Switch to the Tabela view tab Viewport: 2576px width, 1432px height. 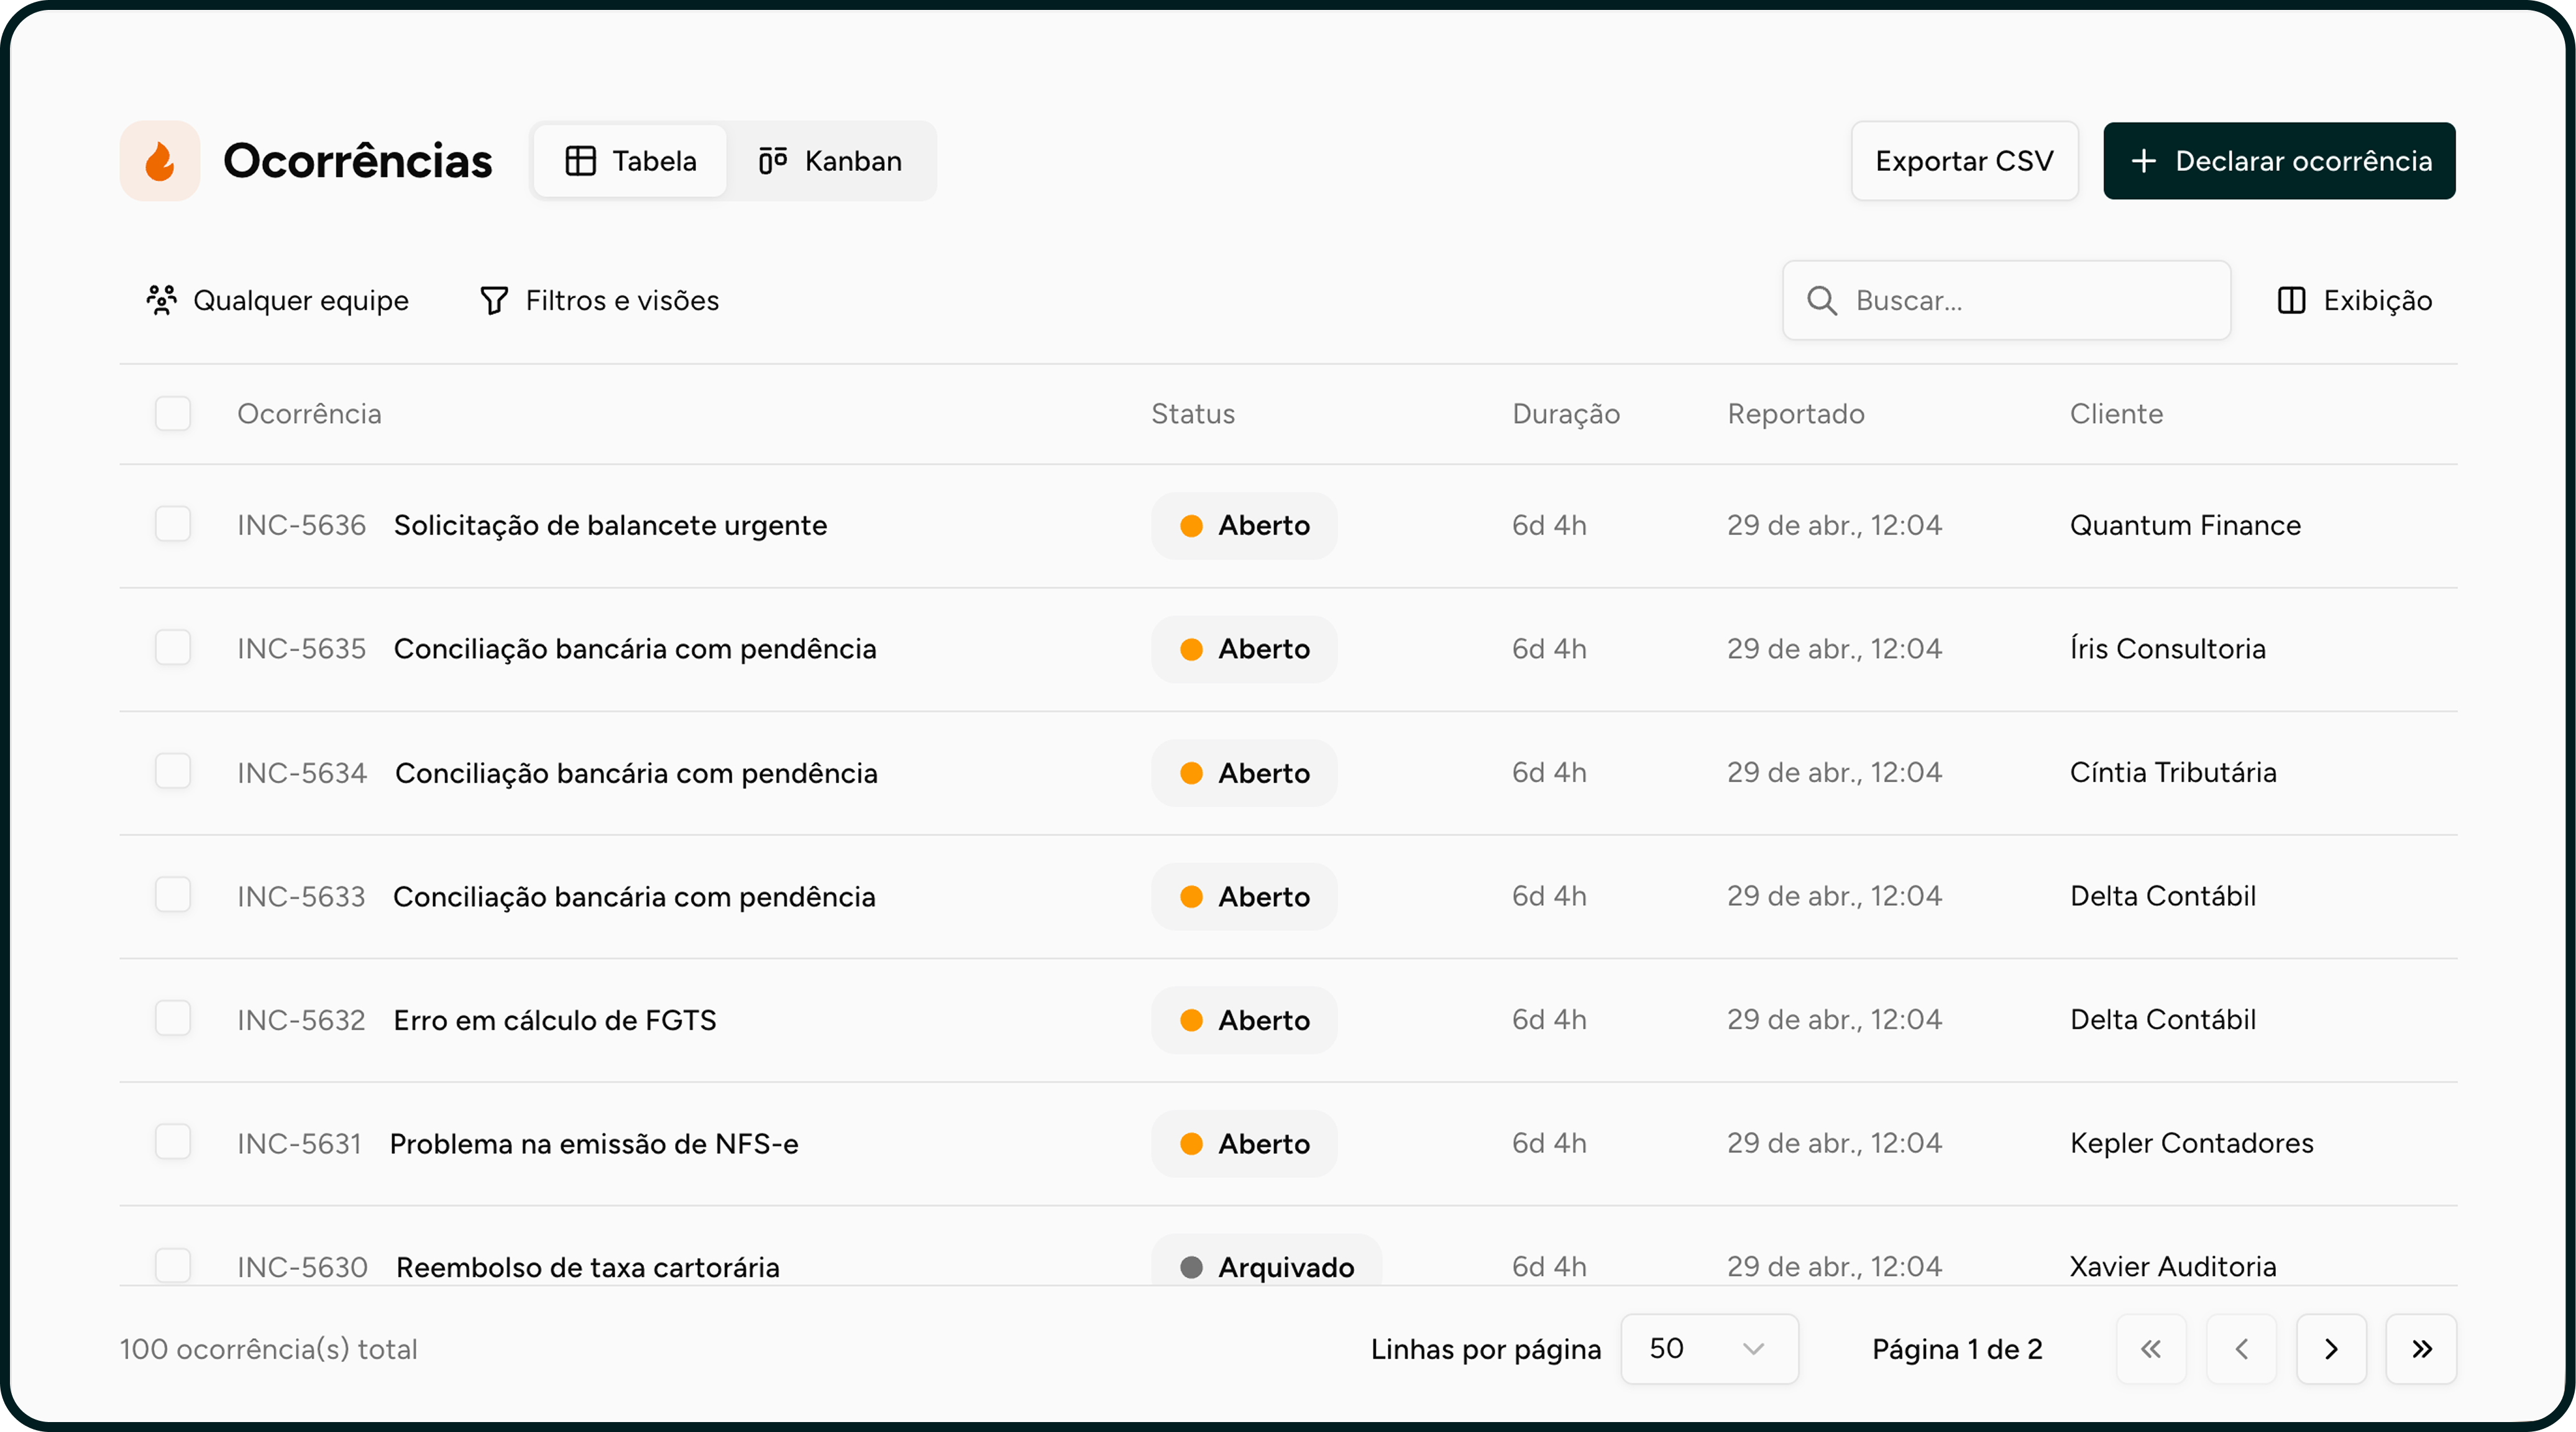[630, 161]
